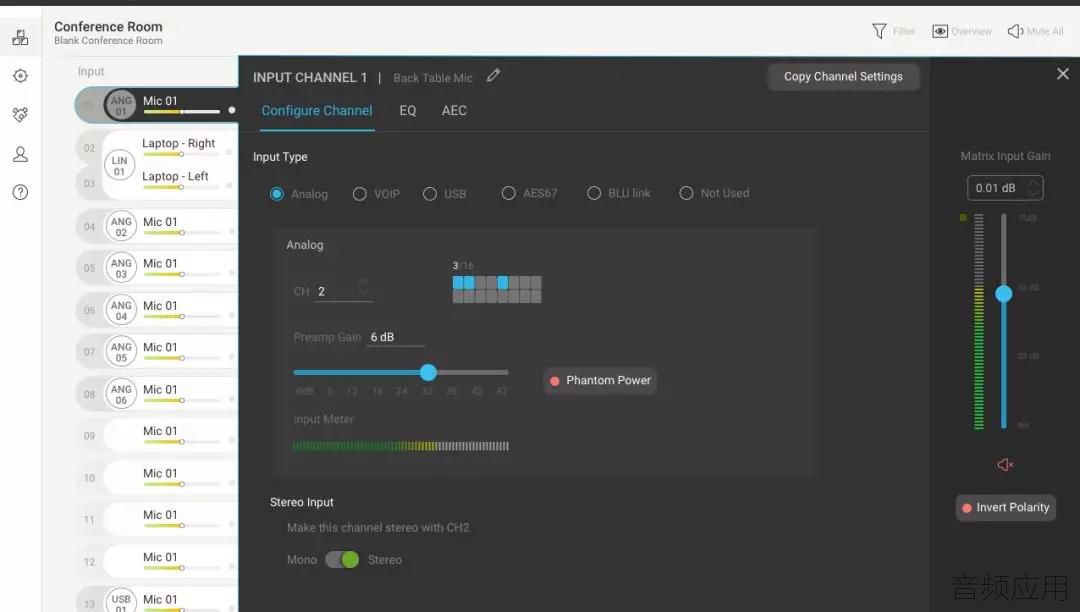
Task: Select the ANG 06 channel badge
Action: point(121,394)
